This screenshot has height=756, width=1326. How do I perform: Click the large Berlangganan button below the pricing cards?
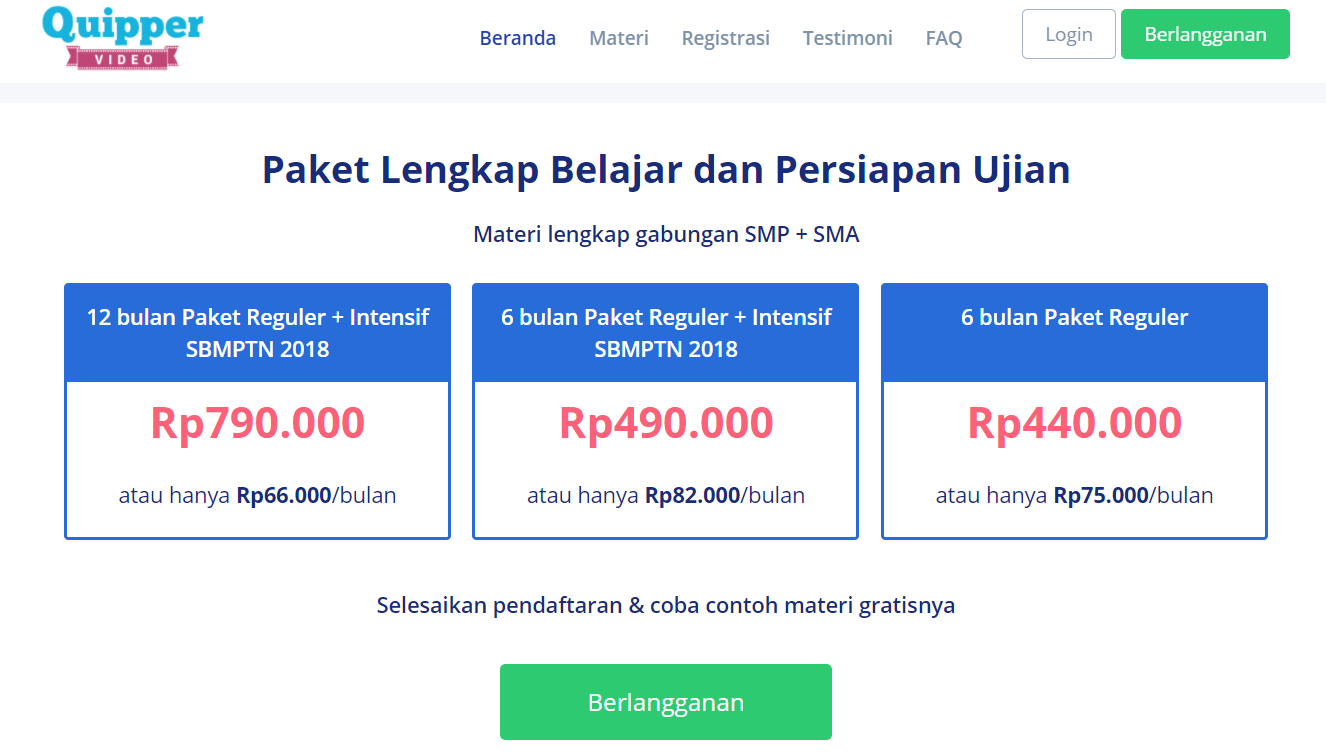(x=666, y=701)
